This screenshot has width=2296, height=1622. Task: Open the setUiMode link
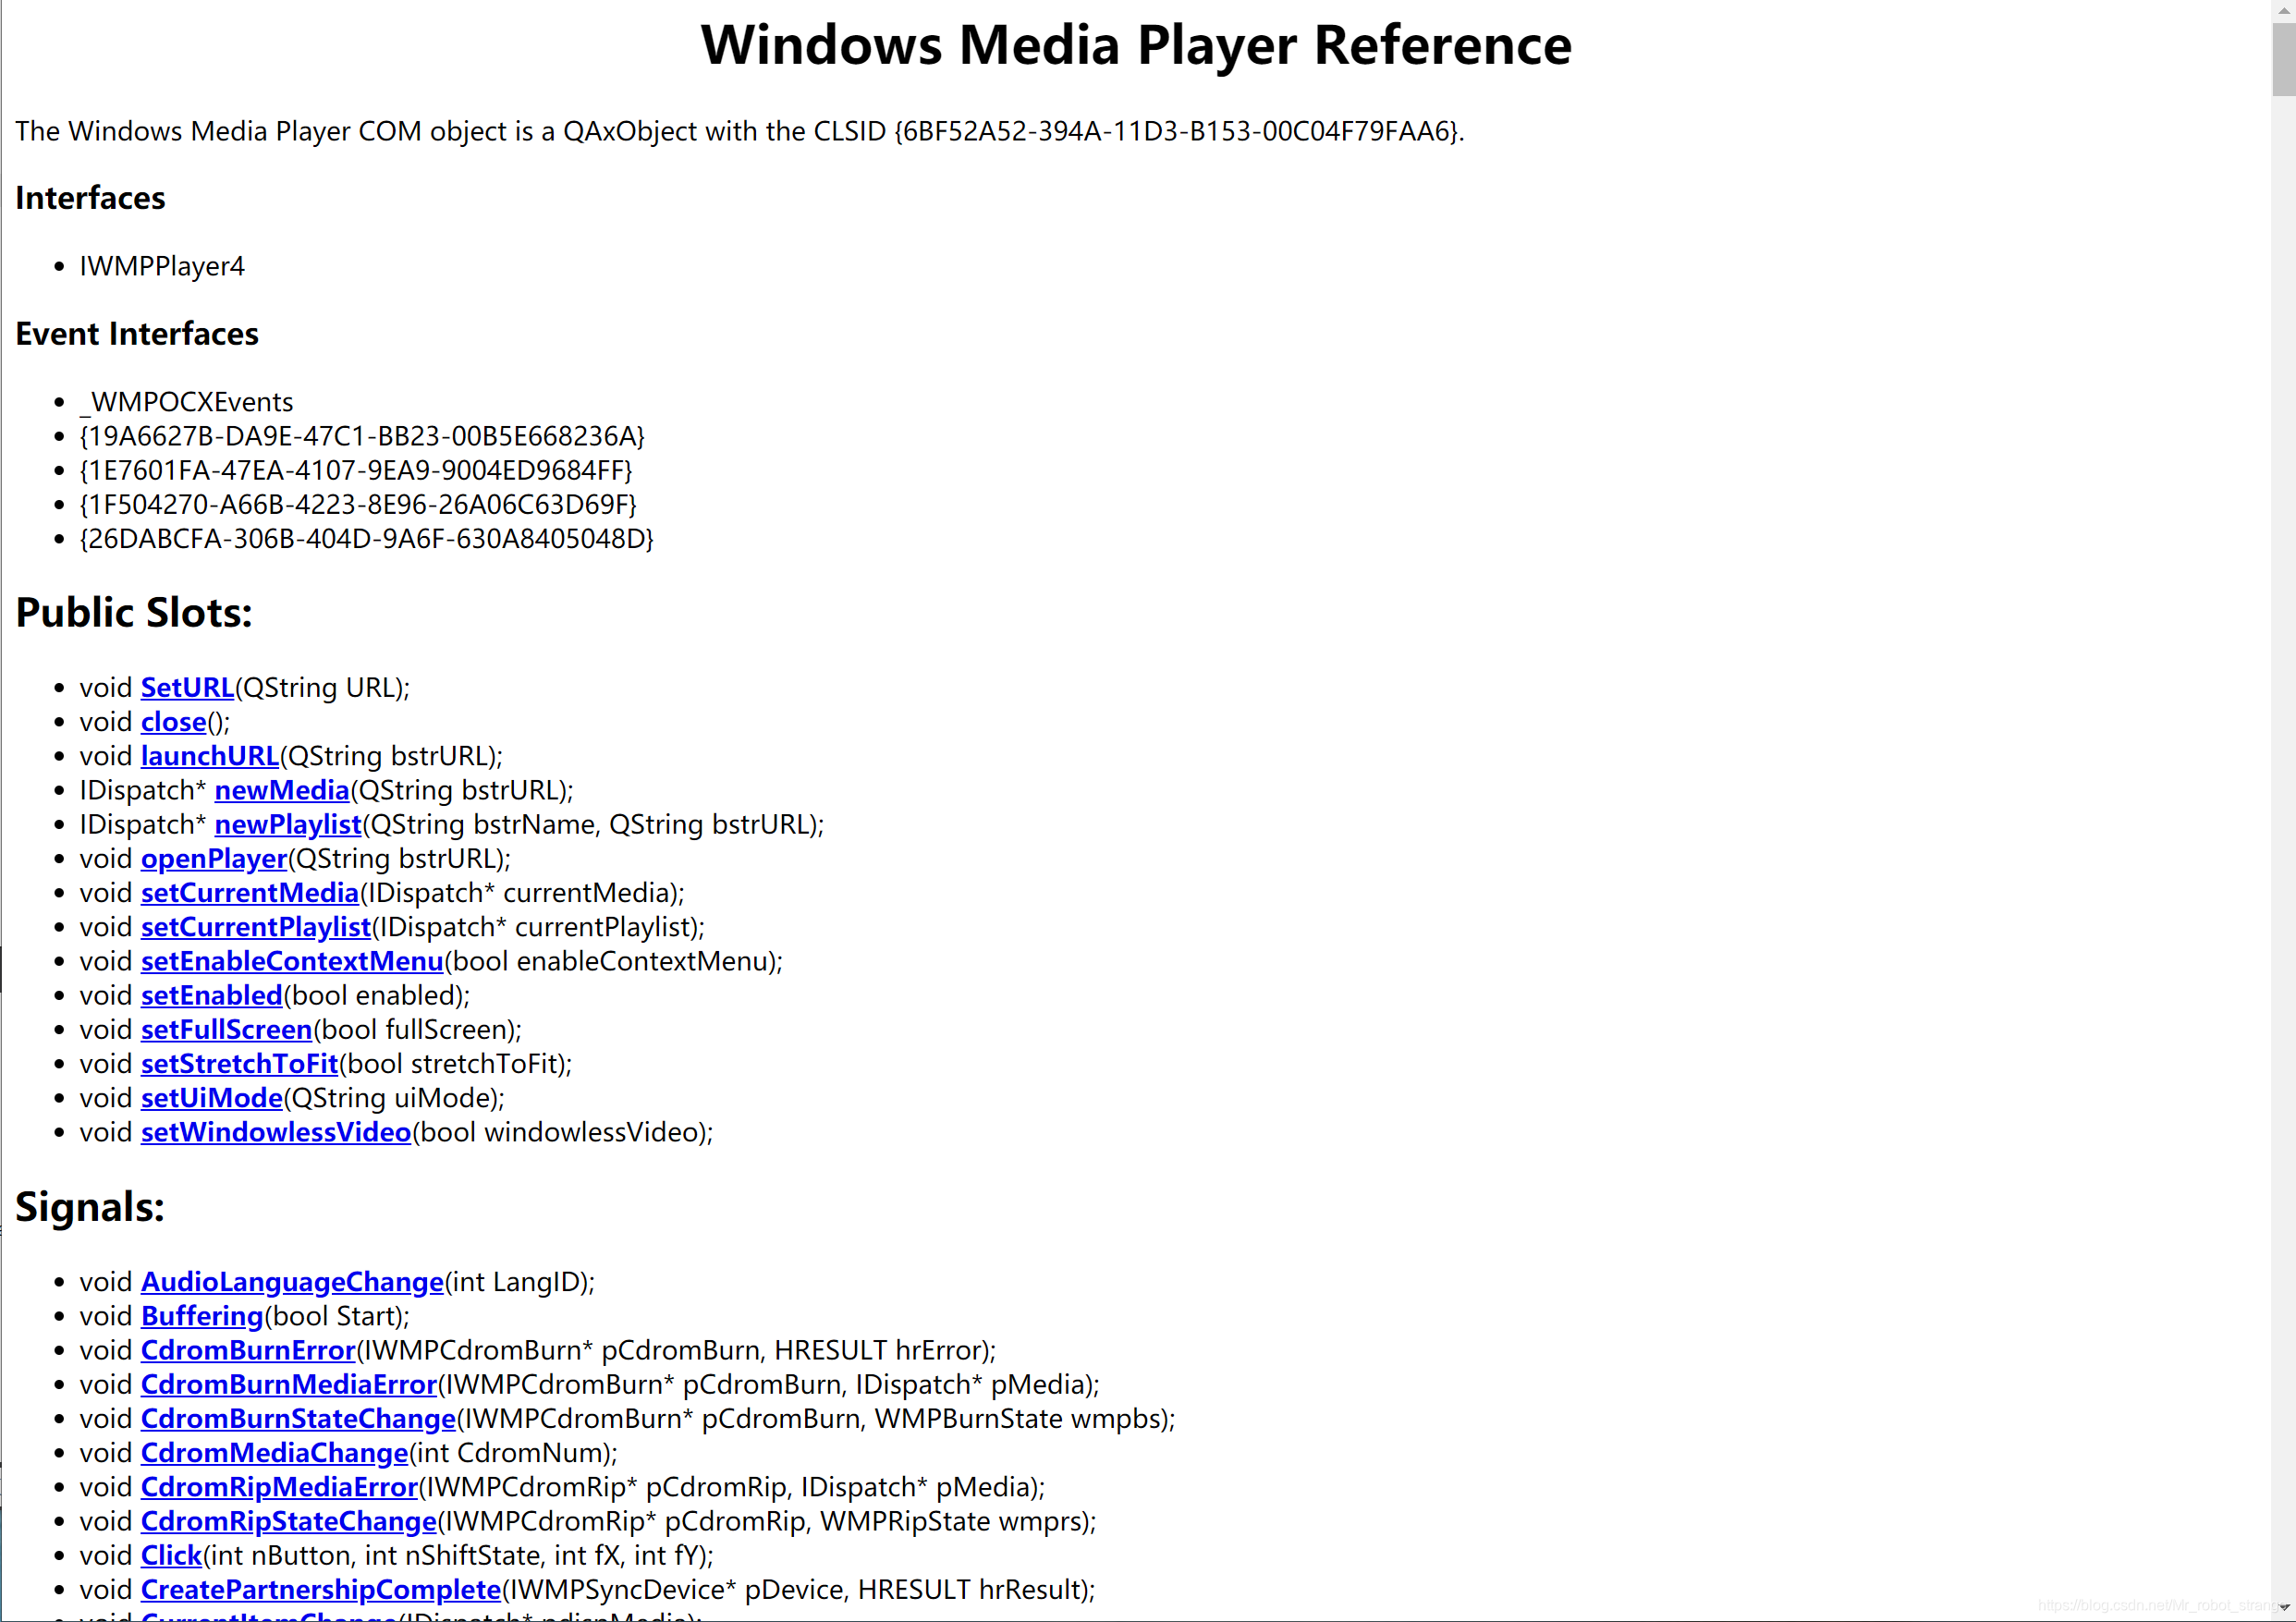212,1098
